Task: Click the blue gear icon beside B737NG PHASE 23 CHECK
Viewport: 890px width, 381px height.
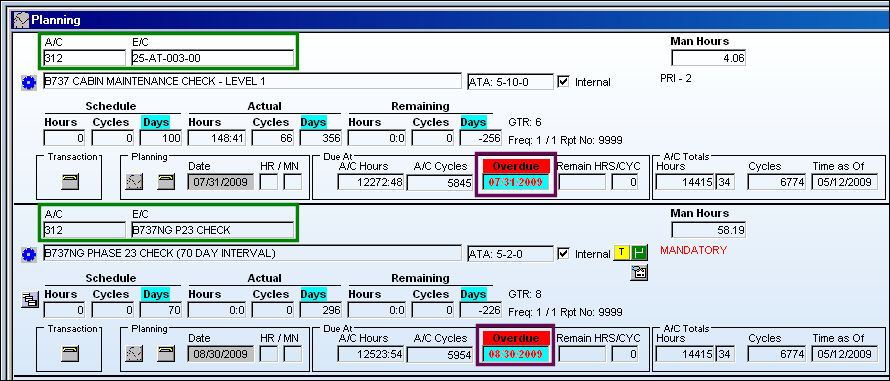Action: (28, 254)
